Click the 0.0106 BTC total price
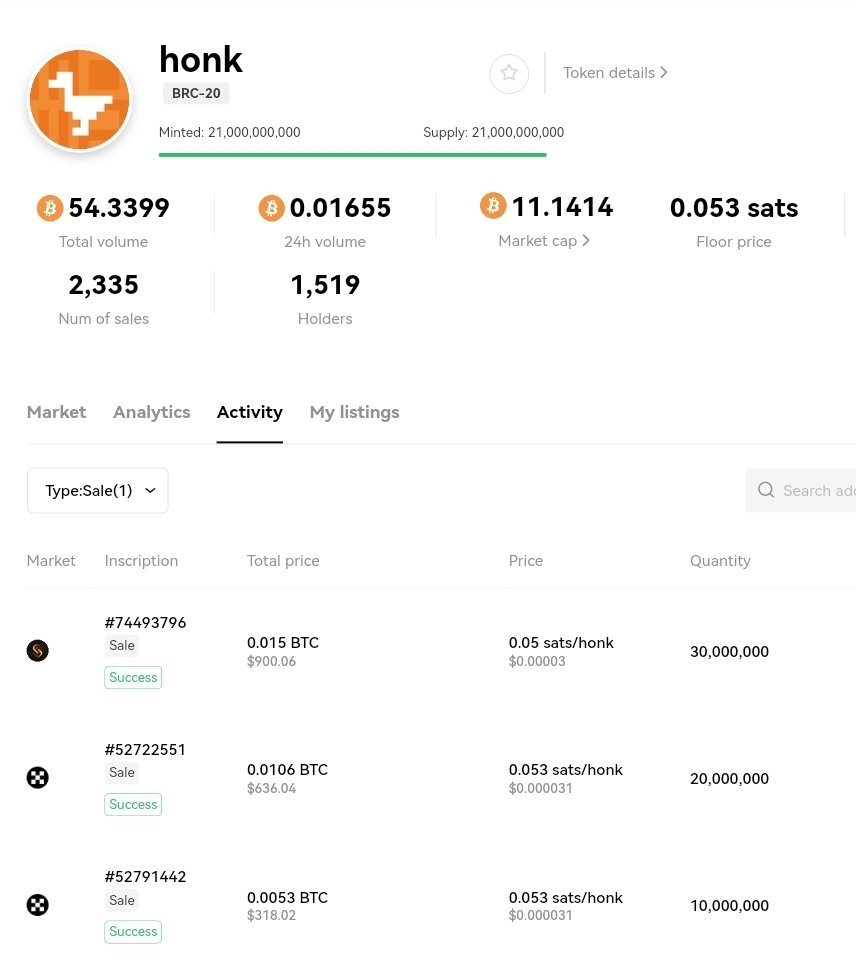 [287, 770]
